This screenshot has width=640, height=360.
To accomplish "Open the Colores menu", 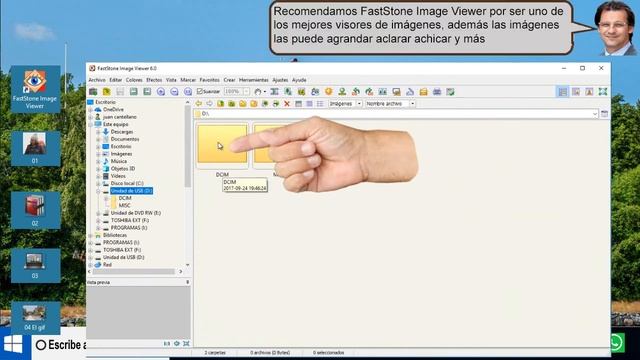I will 134,80.
